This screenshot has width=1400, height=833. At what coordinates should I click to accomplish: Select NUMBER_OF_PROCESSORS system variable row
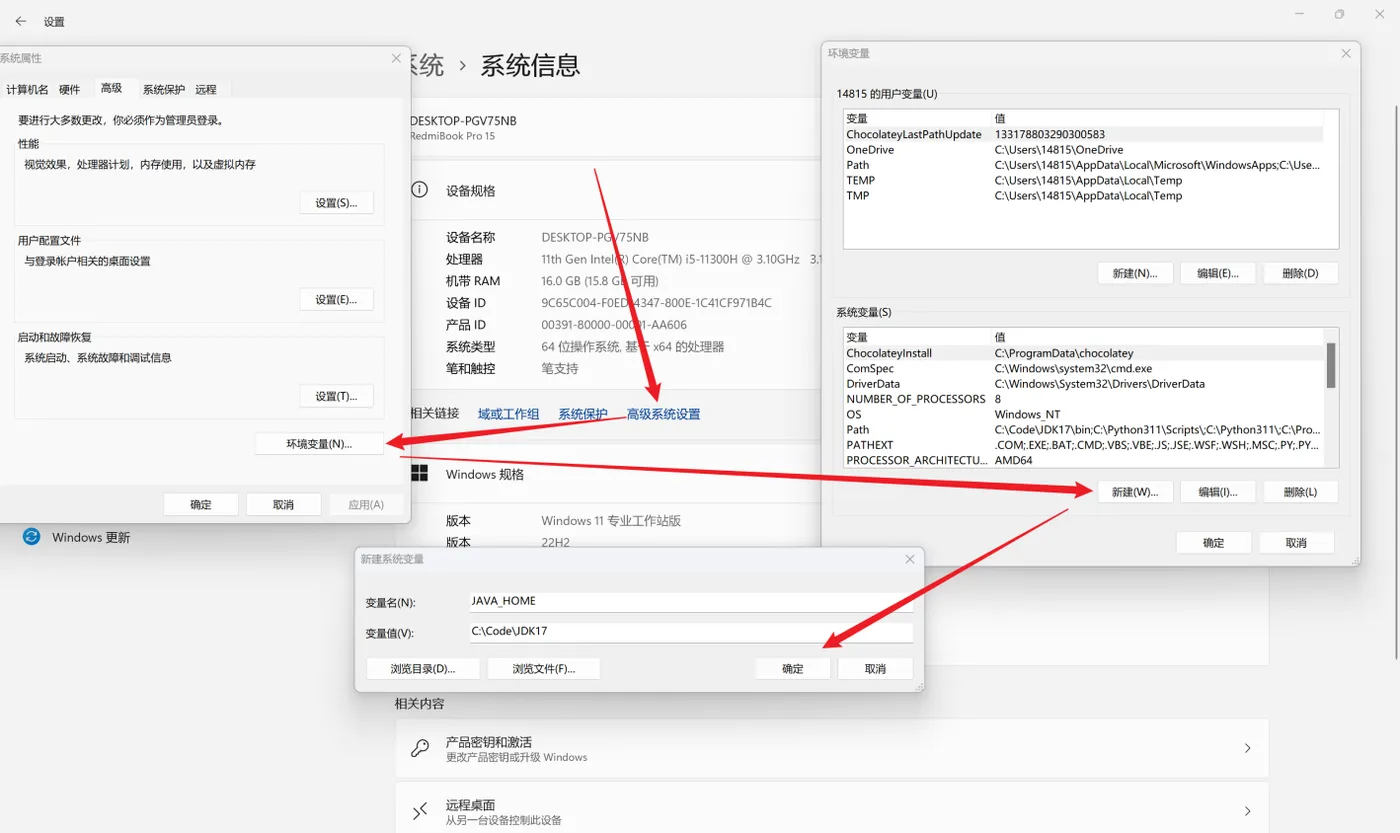click(1084, 399)
